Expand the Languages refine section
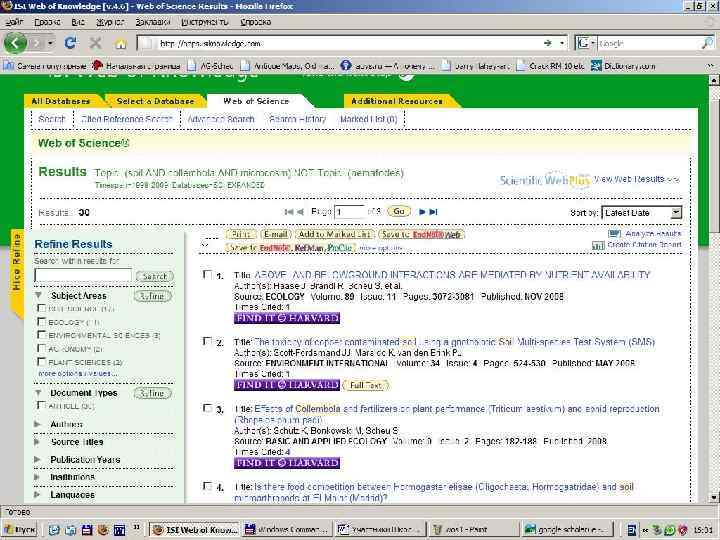Viewport: 720px width, 540px height. [x=38, y=495]
